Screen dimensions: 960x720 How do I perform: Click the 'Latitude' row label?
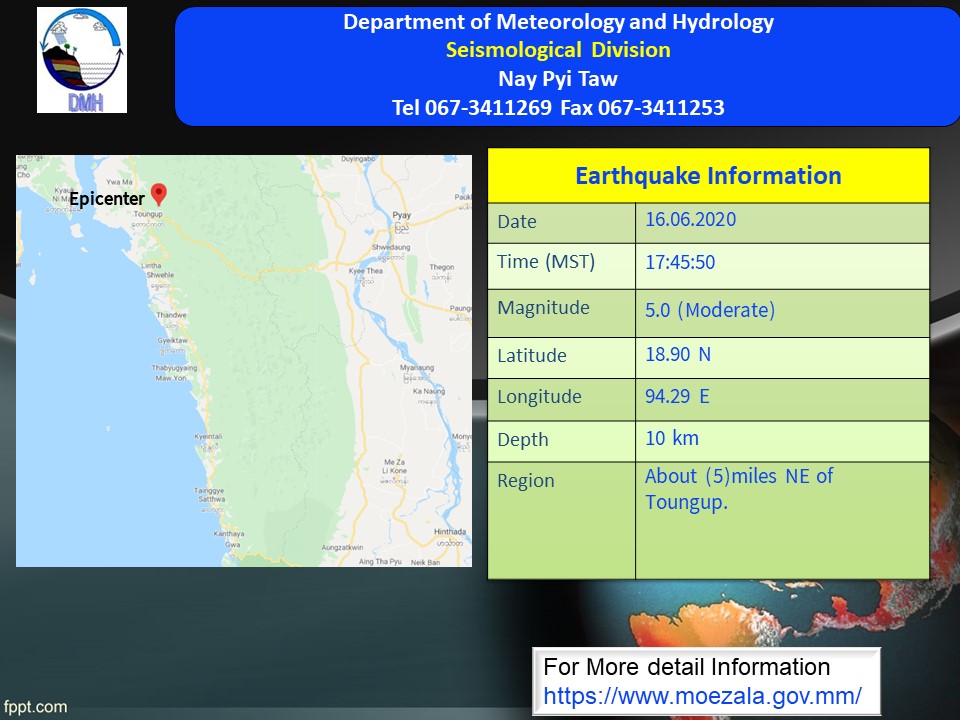(531, 356)
